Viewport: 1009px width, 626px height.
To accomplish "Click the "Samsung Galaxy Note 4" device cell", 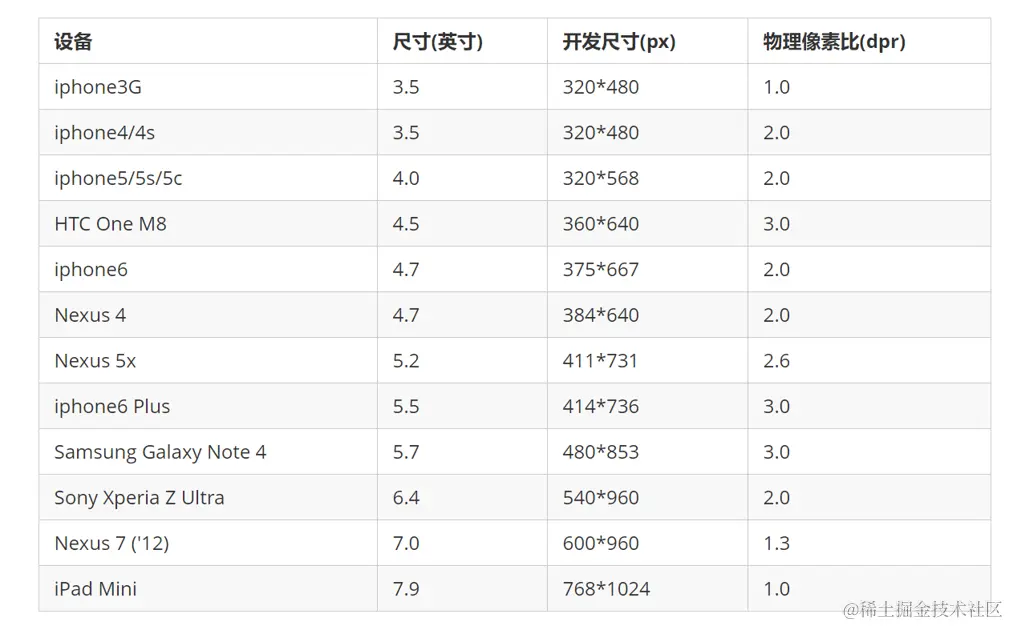I will click(208, 452).
